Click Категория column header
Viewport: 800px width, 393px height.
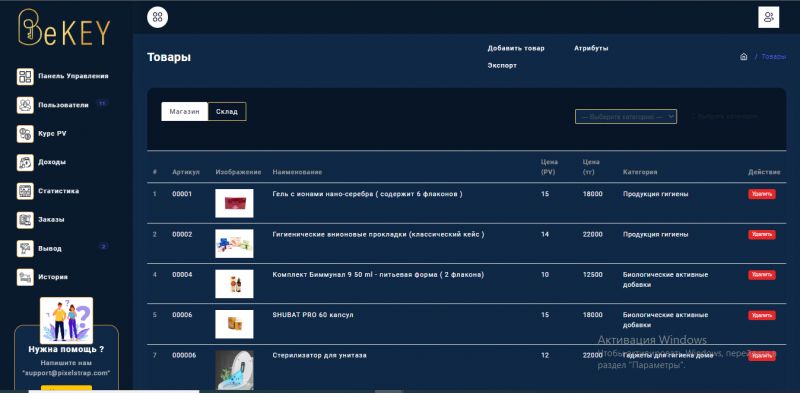(640, 173)
